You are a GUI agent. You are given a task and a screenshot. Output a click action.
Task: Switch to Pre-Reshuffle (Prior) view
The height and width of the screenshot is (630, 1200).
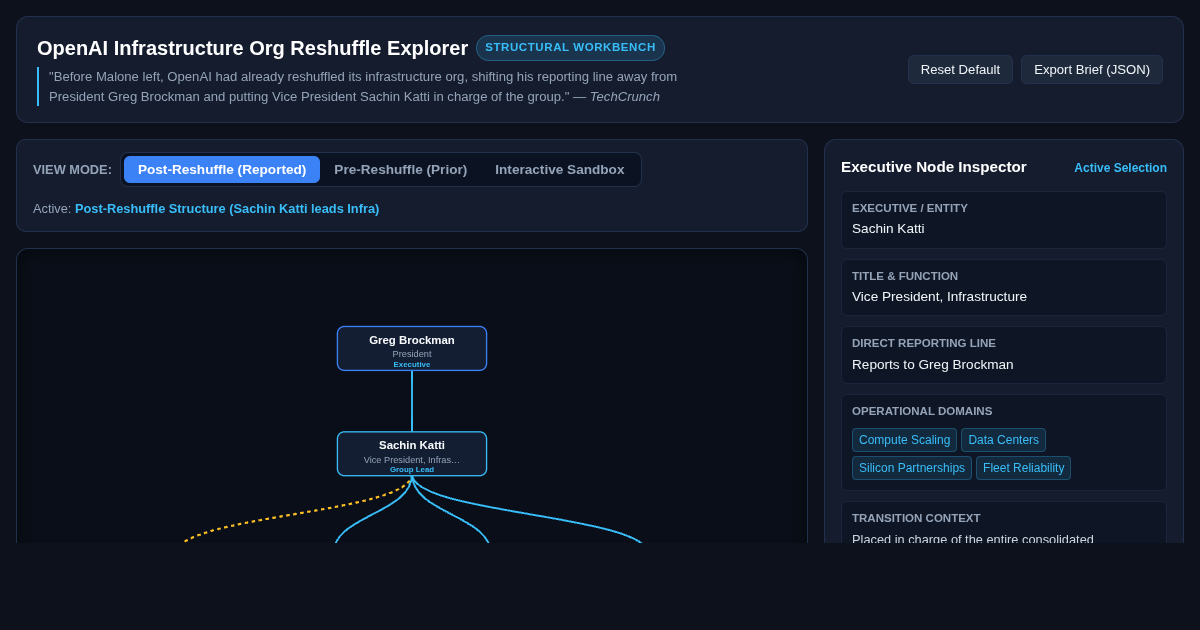(x=400, y=170)
